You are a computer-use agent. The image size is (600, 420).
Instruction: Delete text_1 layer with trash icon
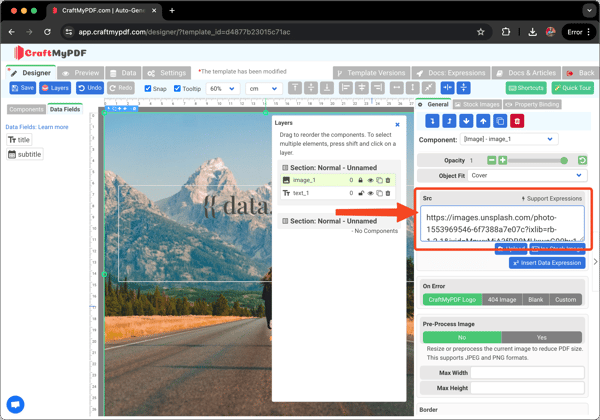tap(388, 193)
